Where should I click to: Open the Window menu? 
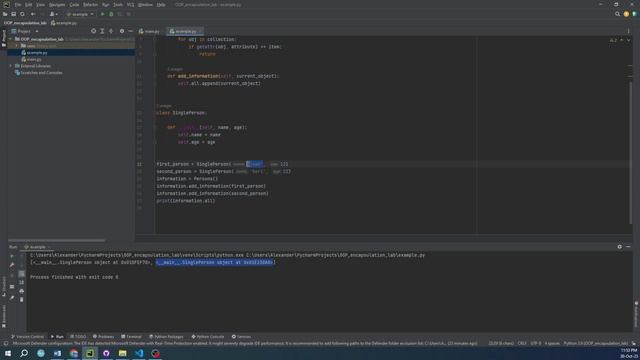(x=145, y=4)
